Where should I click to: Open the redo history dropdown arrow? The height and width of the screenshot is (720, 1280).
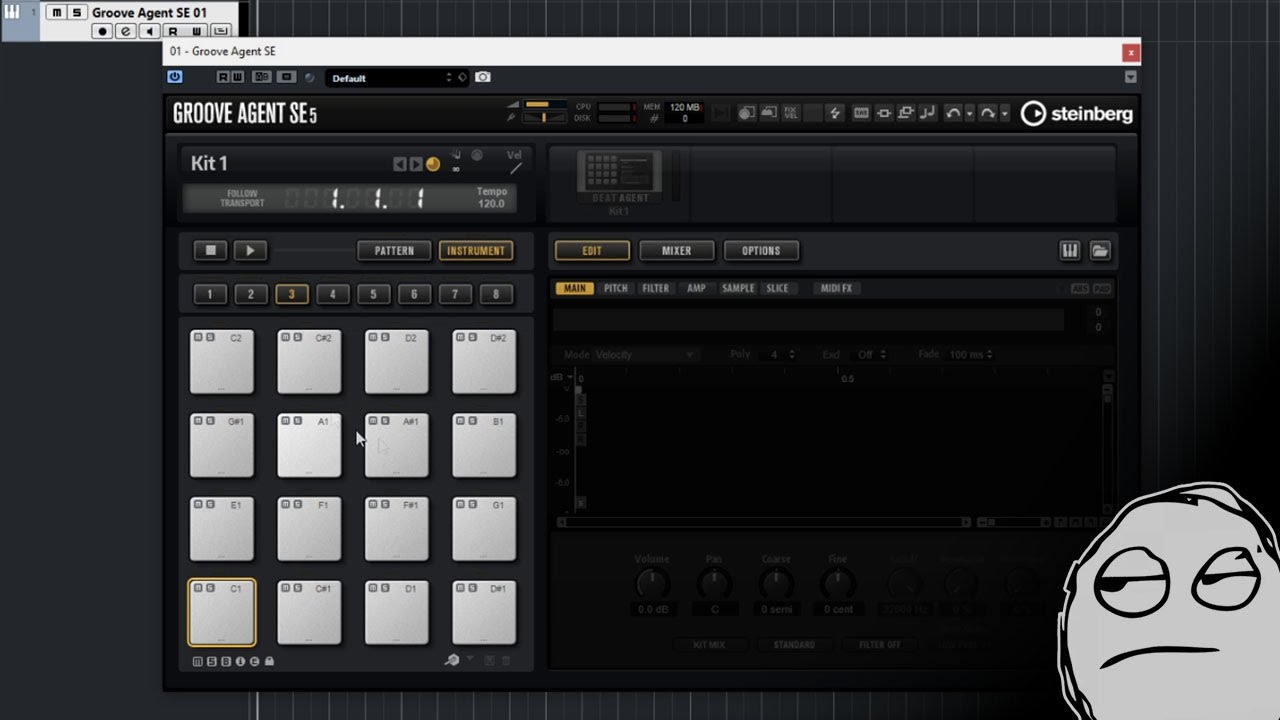1004,114
